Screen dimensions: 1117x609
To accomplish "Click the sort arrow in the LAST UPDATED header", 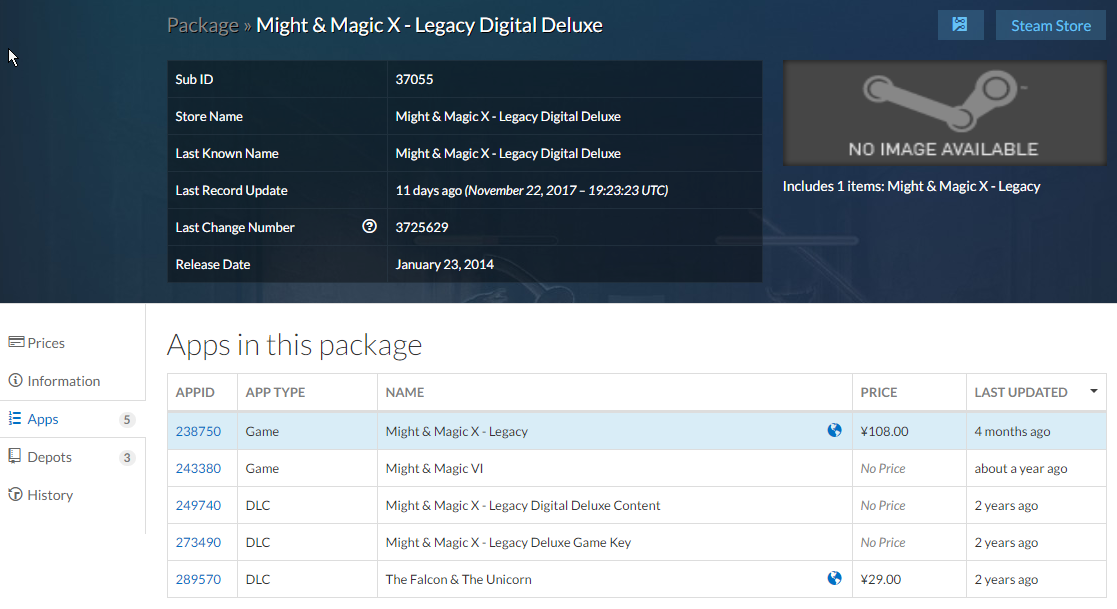I will pyautogui.click(x=1093, y=391).
